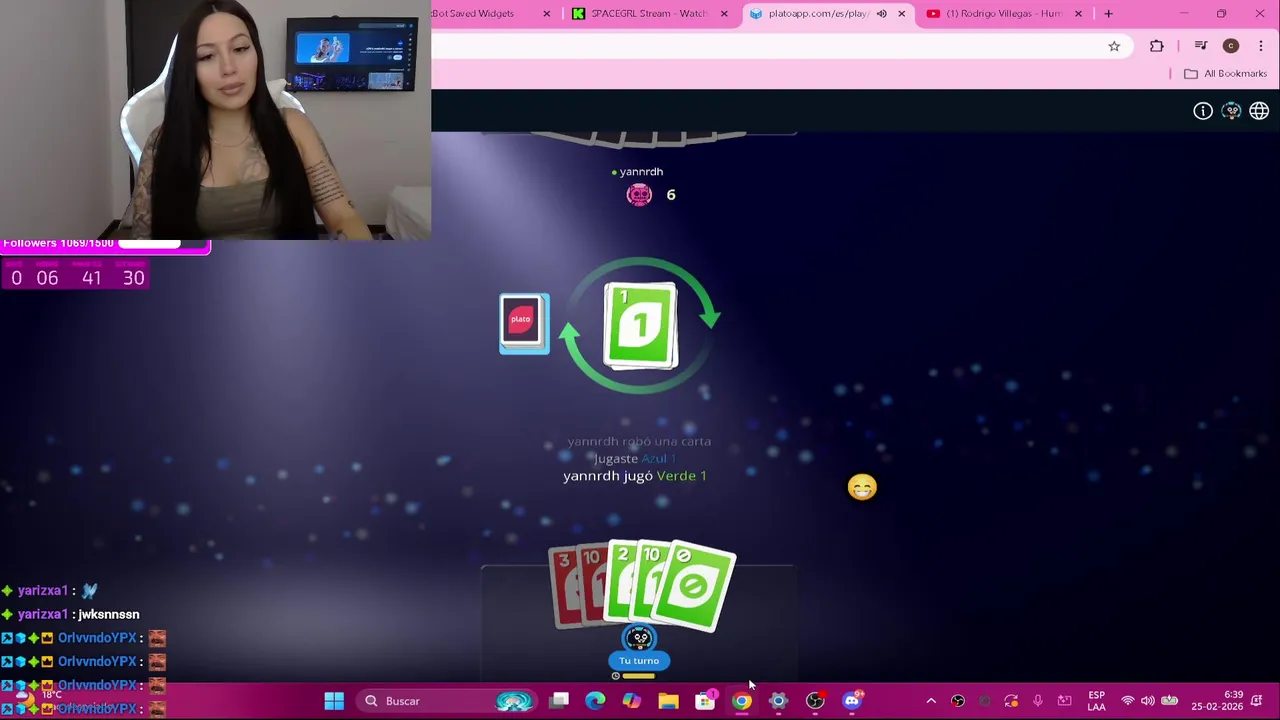Image resolution: width=1280 pixels, height=720 pixels.
Task: Click the 'yannrdh robó una carta' log line
Action: pos(639,441)
